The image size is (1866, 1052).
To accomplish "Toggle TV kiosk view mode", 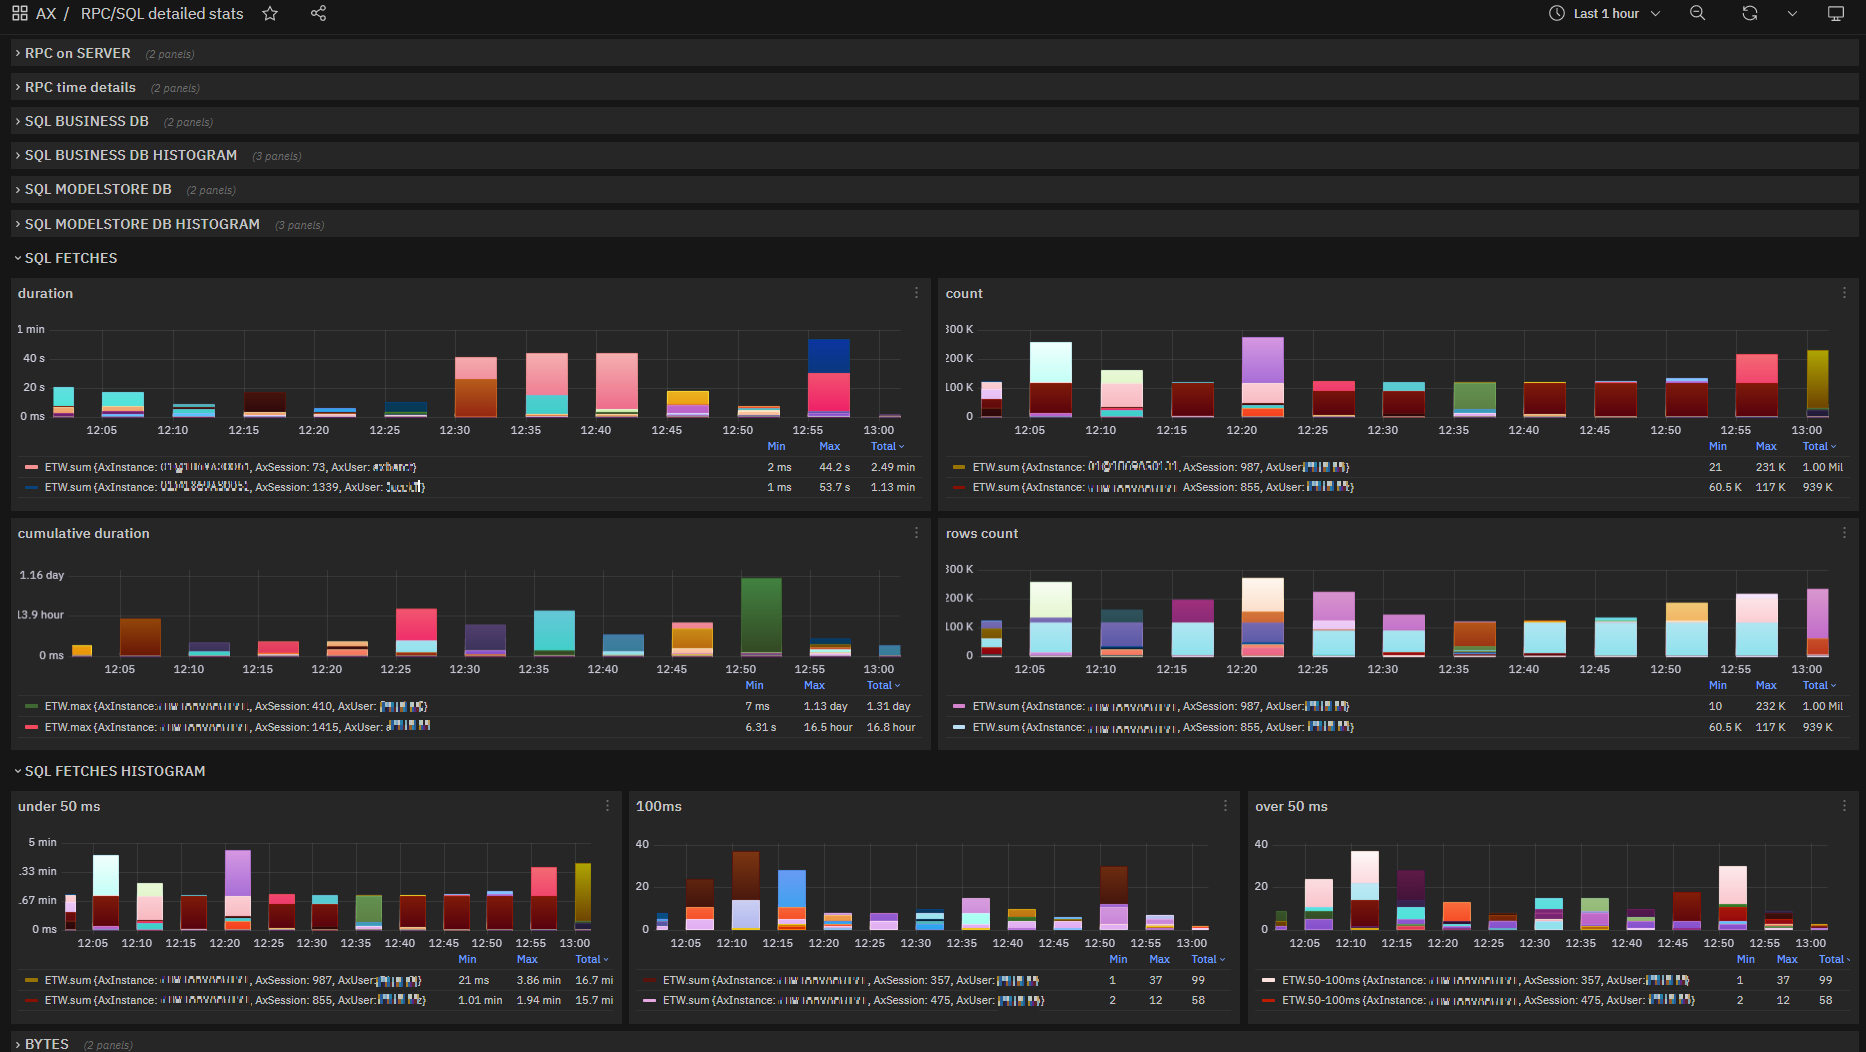I will [x=1836, y=13].
